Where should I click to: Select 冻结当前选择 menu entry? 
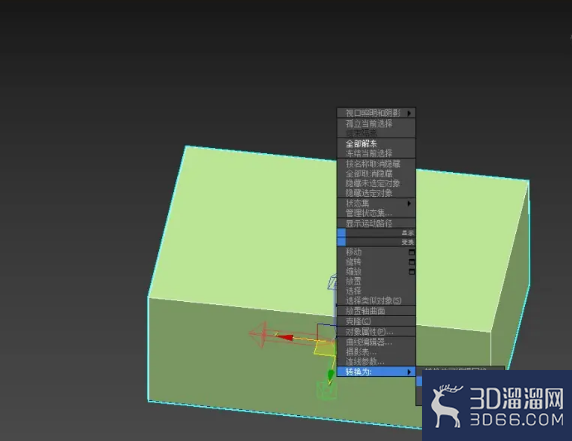click(376, 153)
